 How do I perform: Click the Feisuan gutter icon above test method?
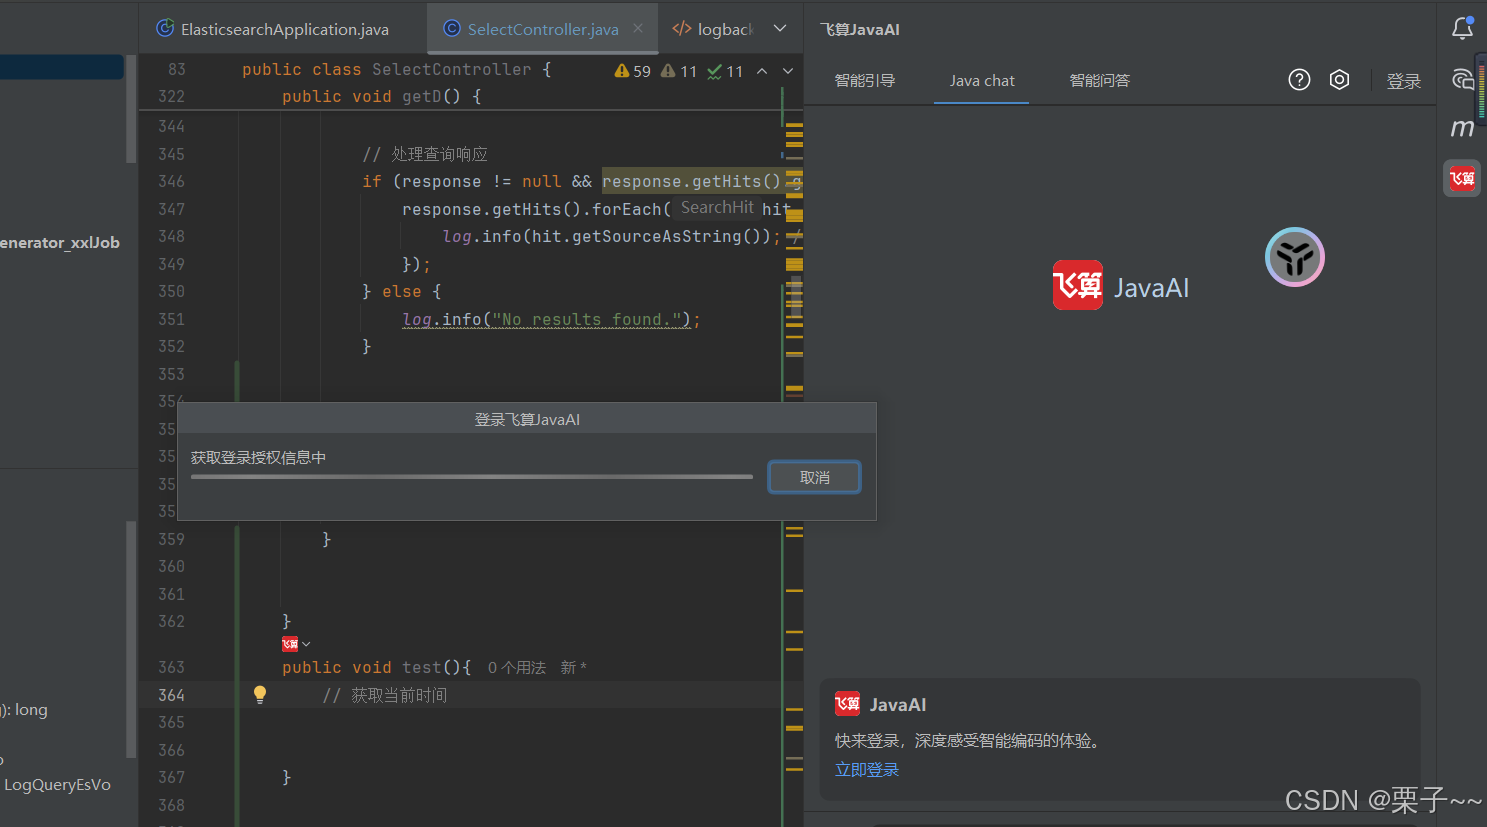click(290, 644)
